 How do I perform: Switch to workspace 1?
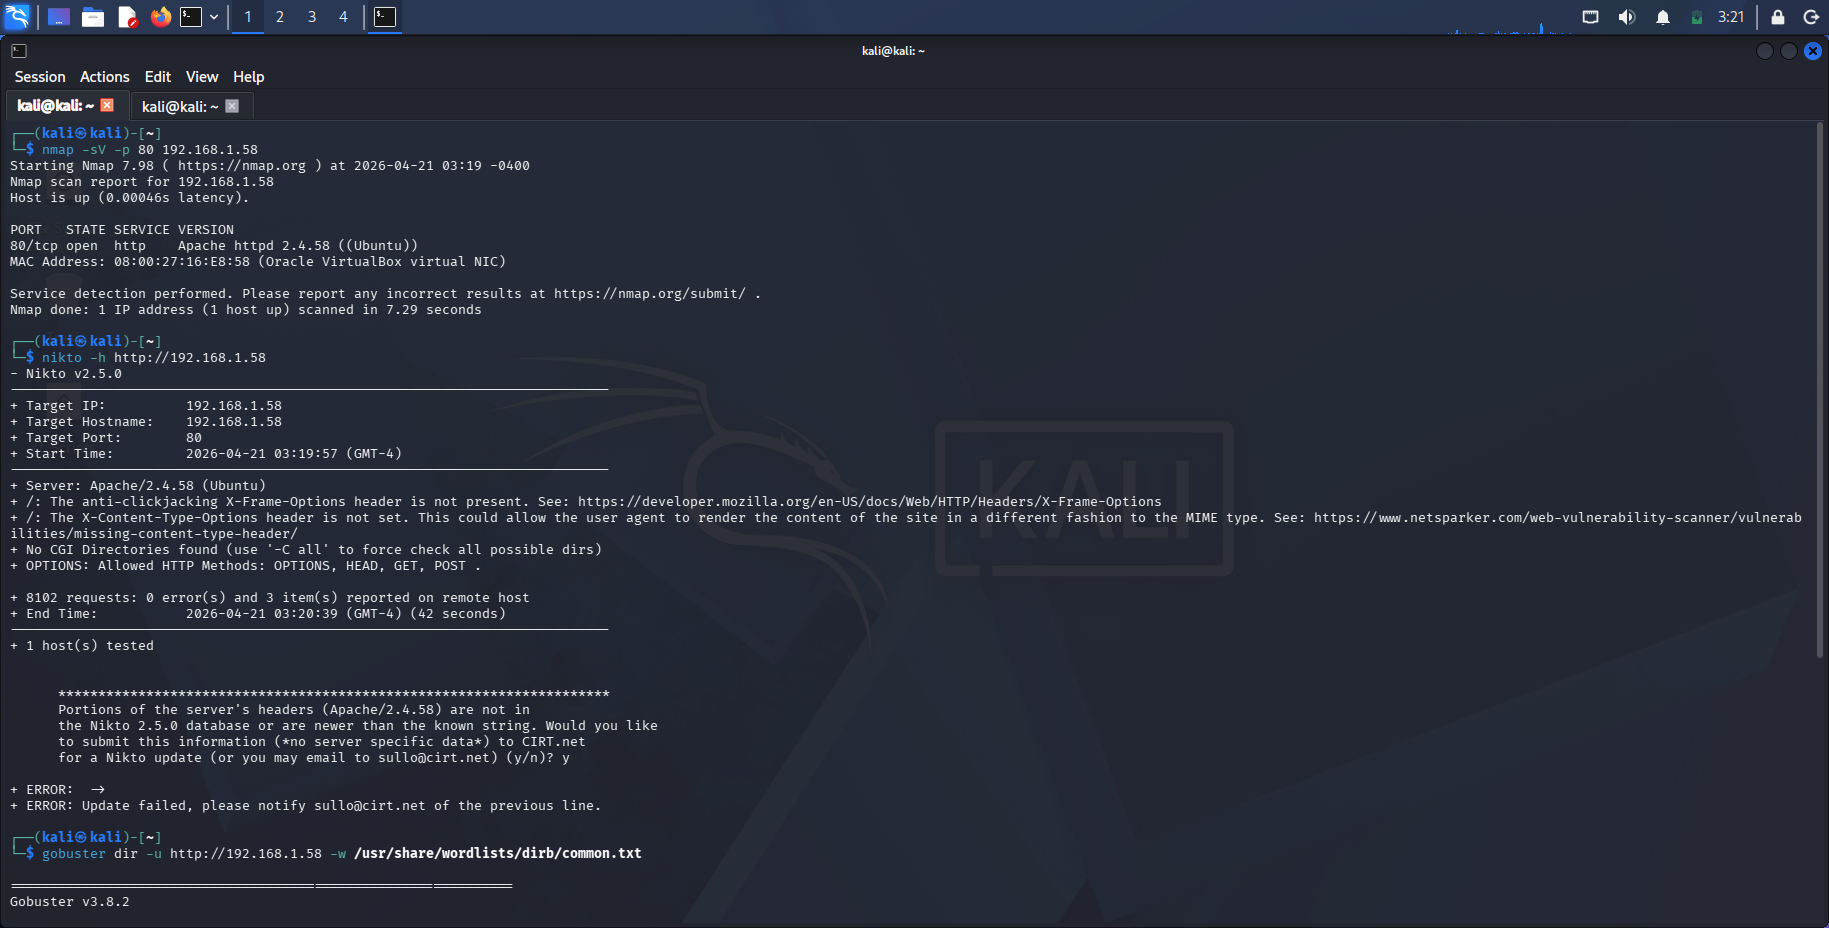248,17
